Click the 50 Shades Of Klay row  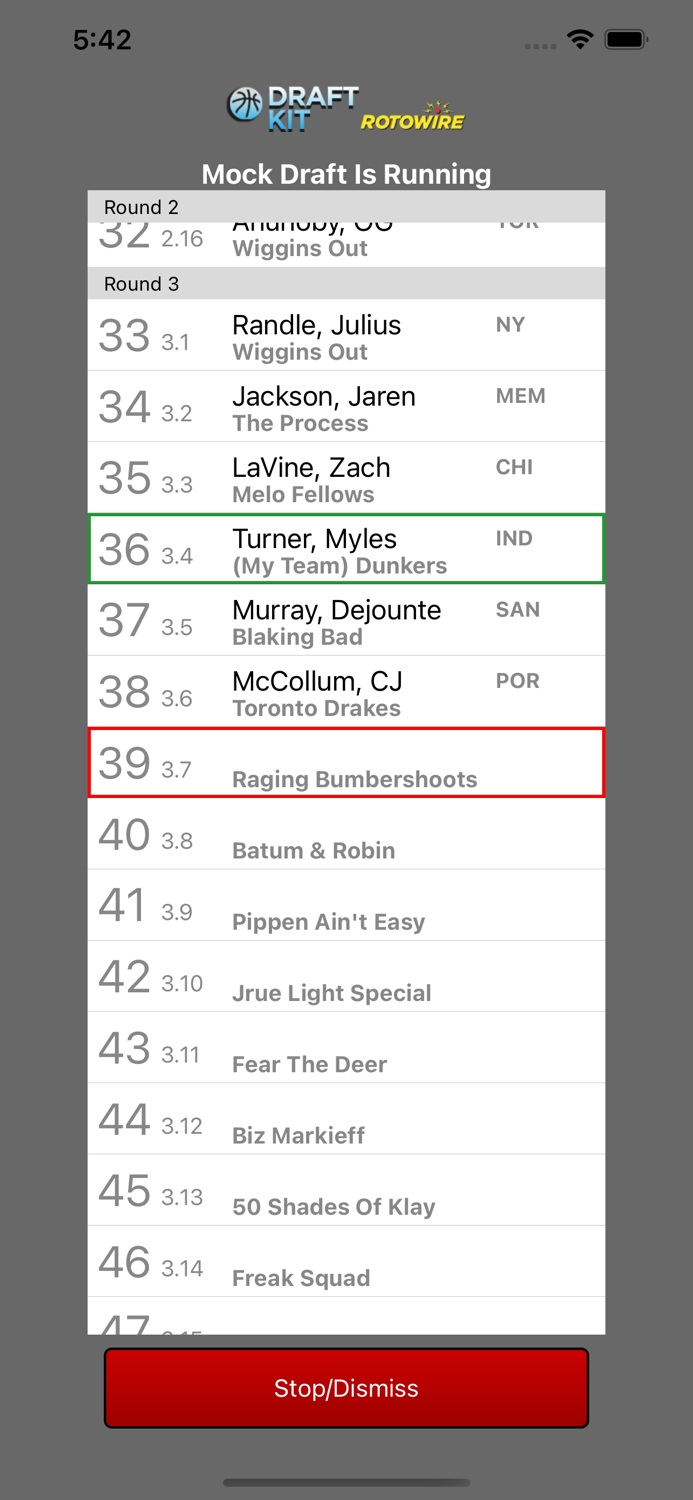346,1189
